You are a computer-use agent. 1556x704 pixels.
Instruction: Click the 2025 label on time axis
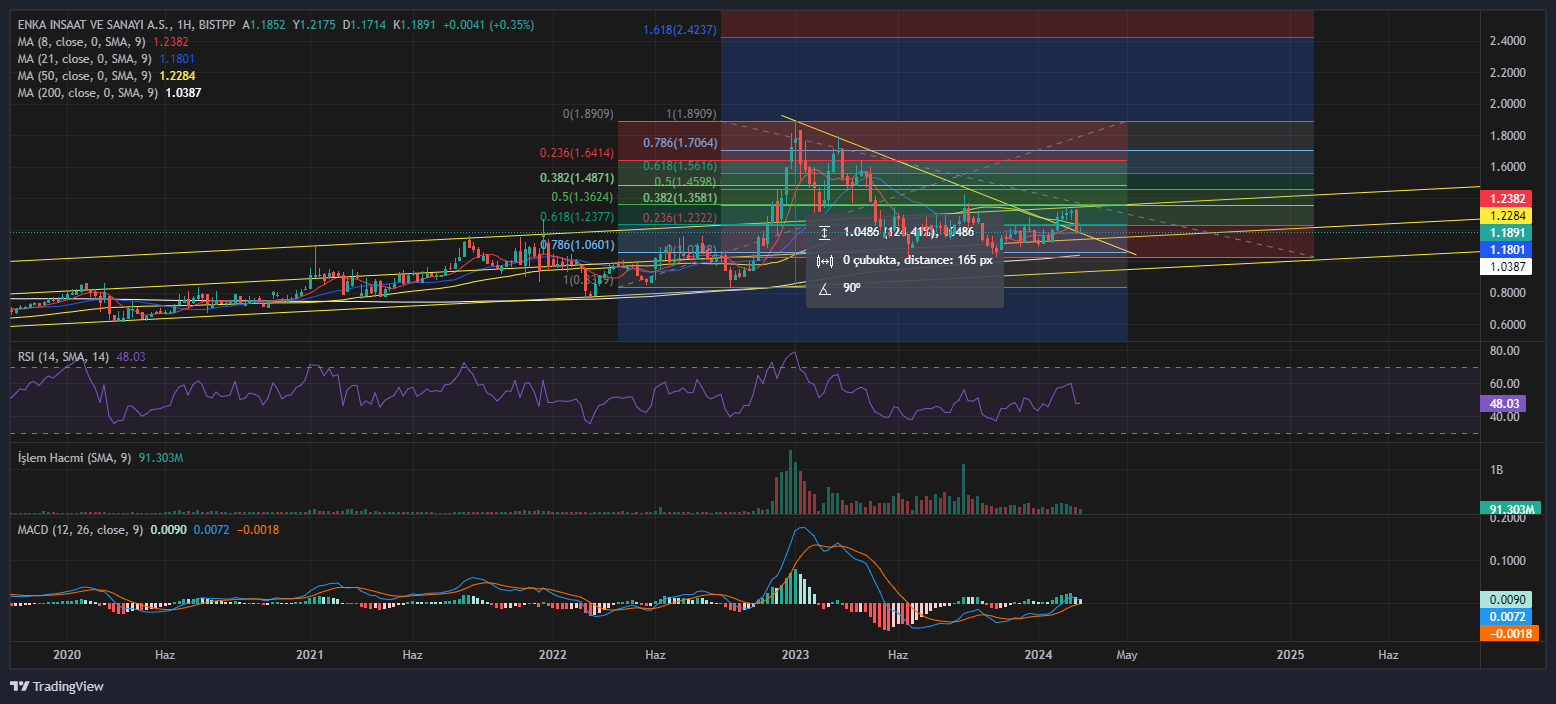pos(1291,655)
